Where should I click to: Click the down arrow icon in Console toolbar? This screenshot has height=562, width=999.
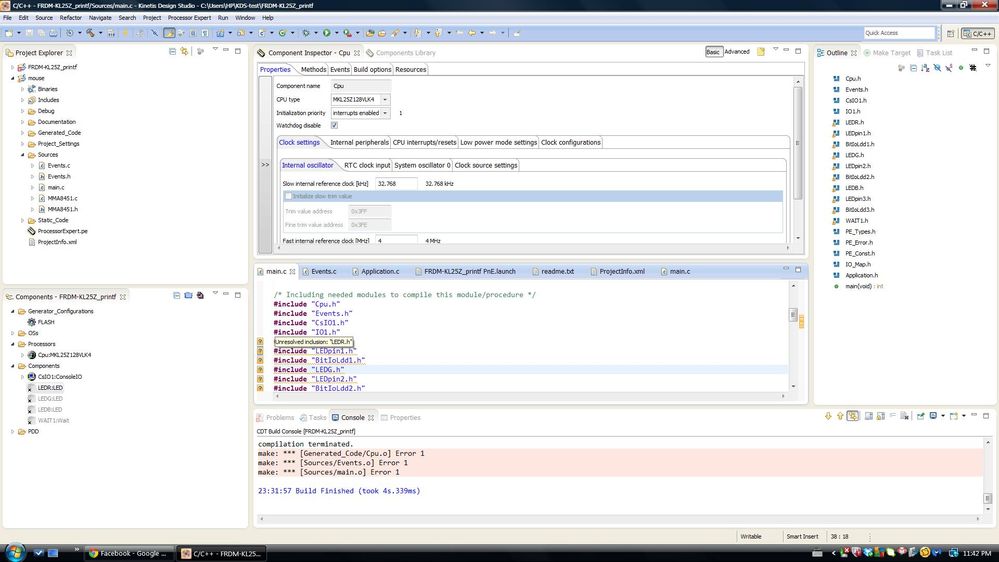coord(828,416)
